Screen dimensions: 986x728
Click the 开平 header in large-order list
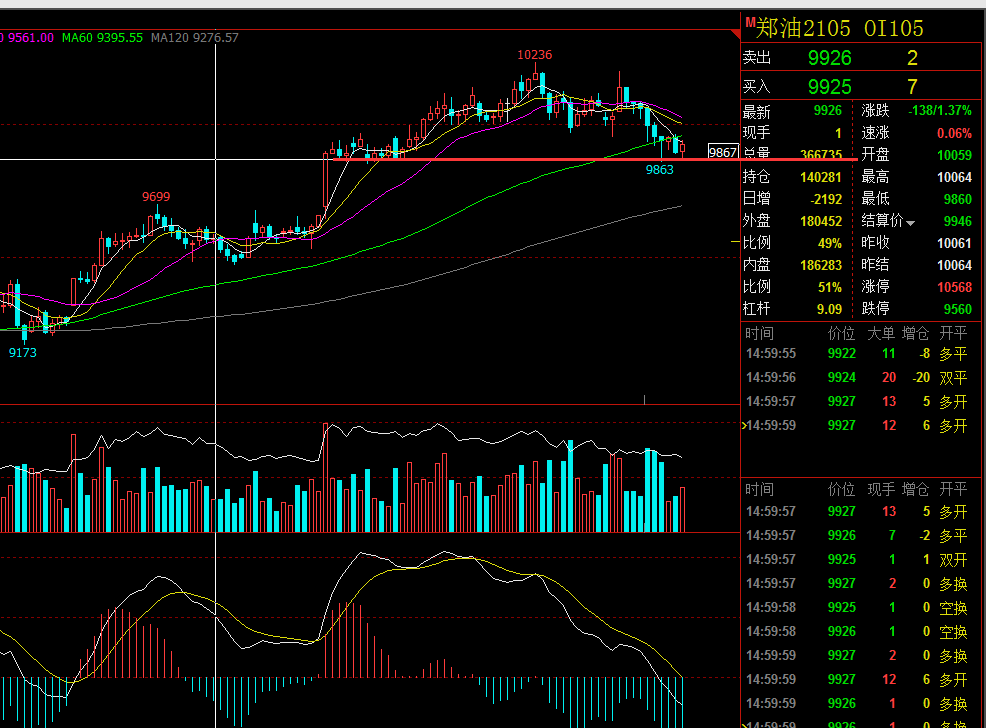(x=953, y=333)
